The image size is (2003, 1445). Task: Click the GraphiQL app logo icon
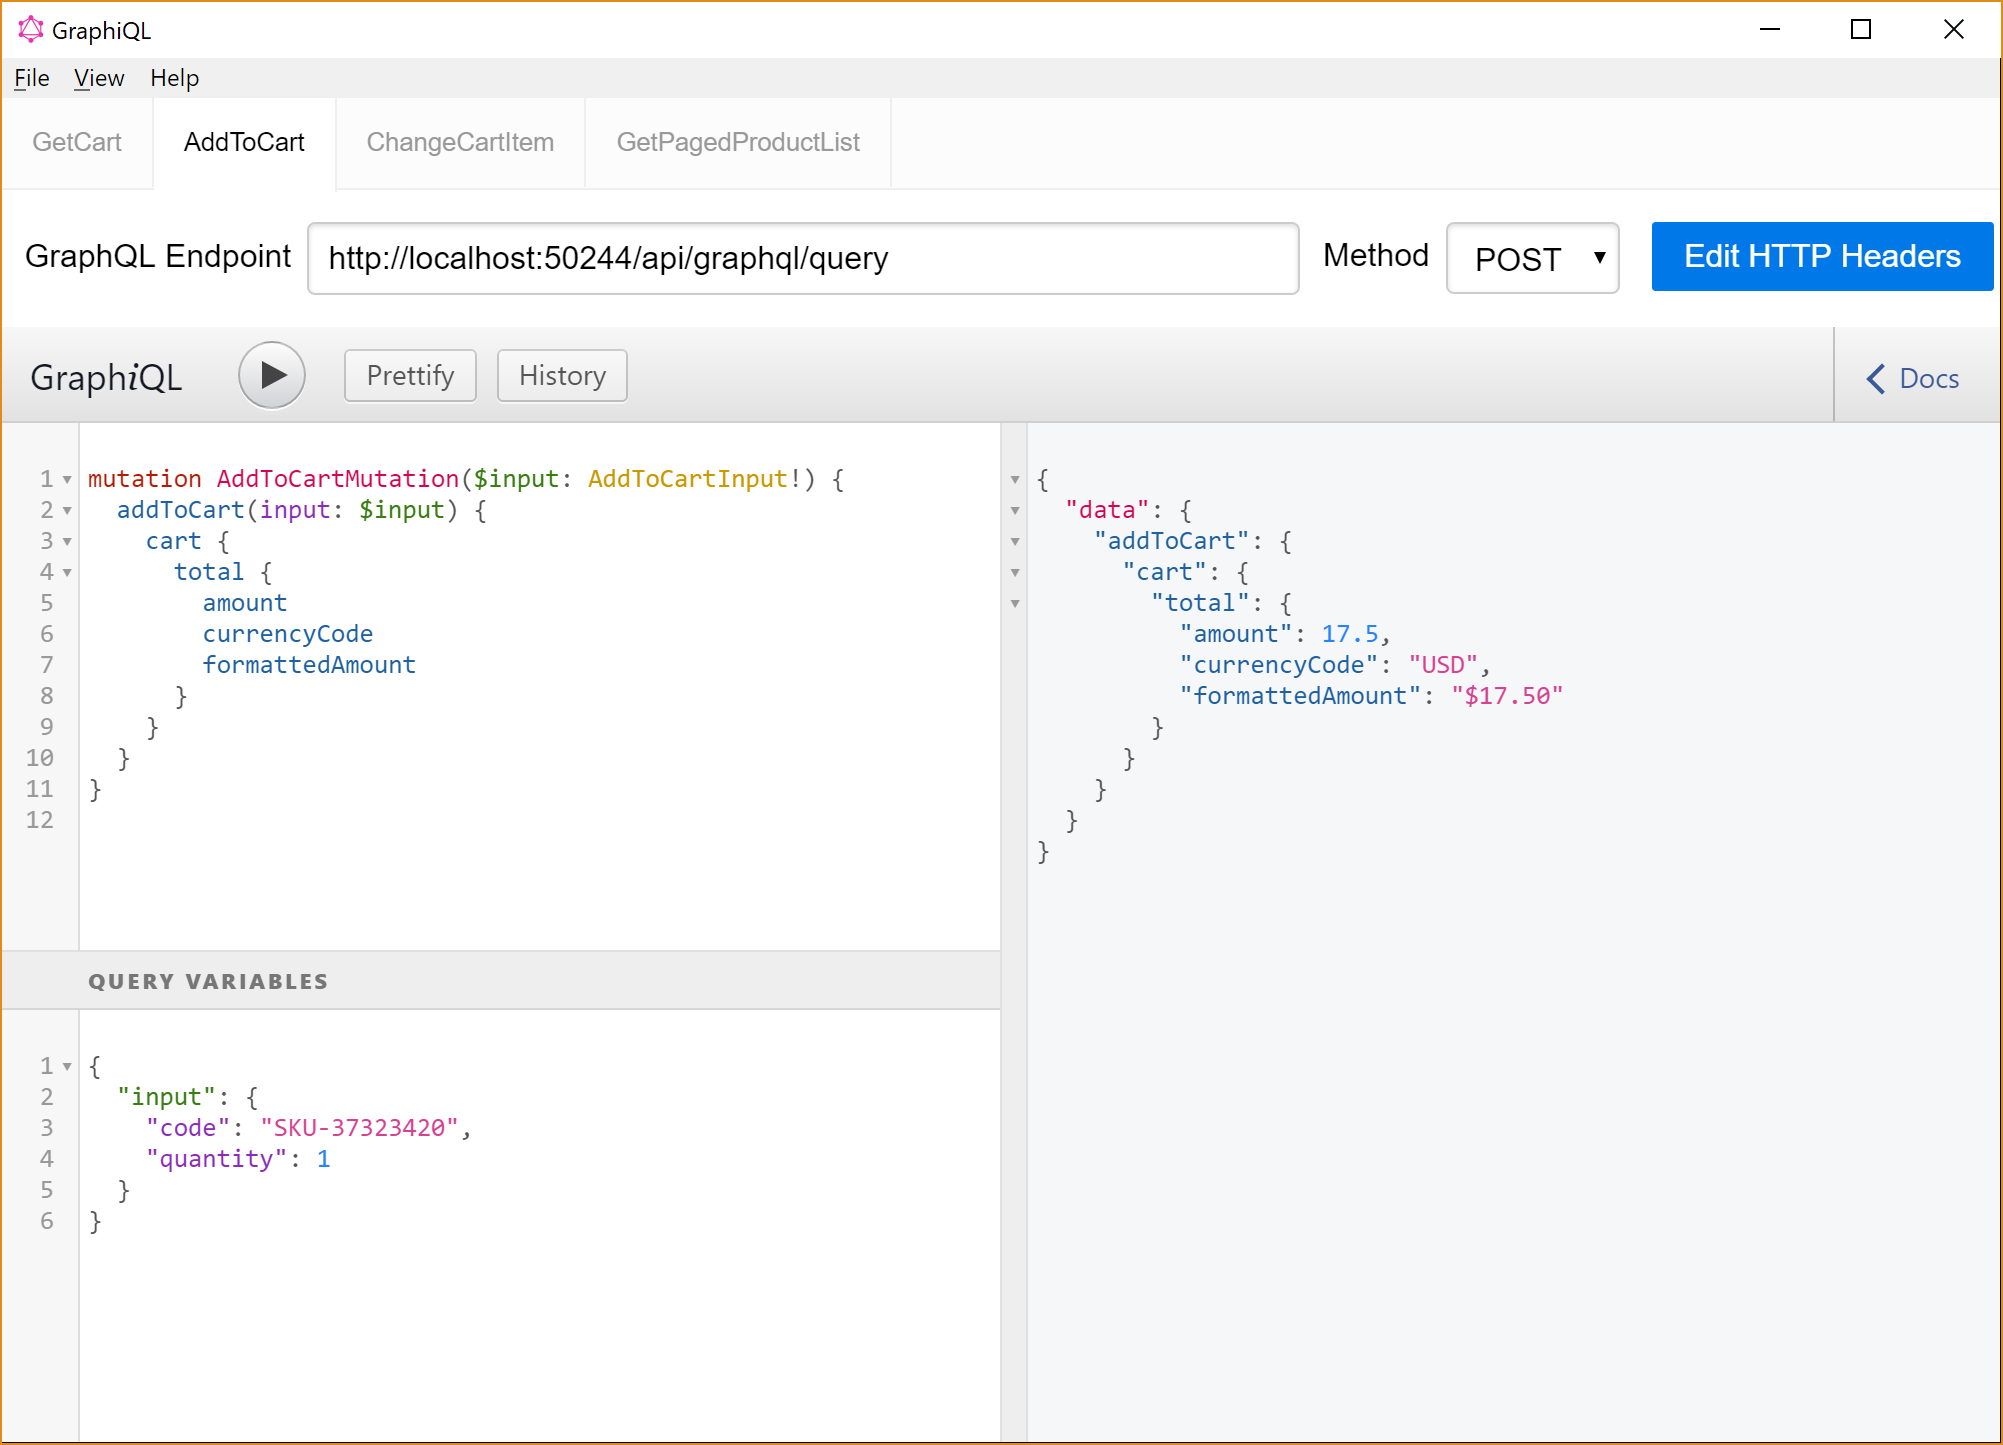point(31,30)
